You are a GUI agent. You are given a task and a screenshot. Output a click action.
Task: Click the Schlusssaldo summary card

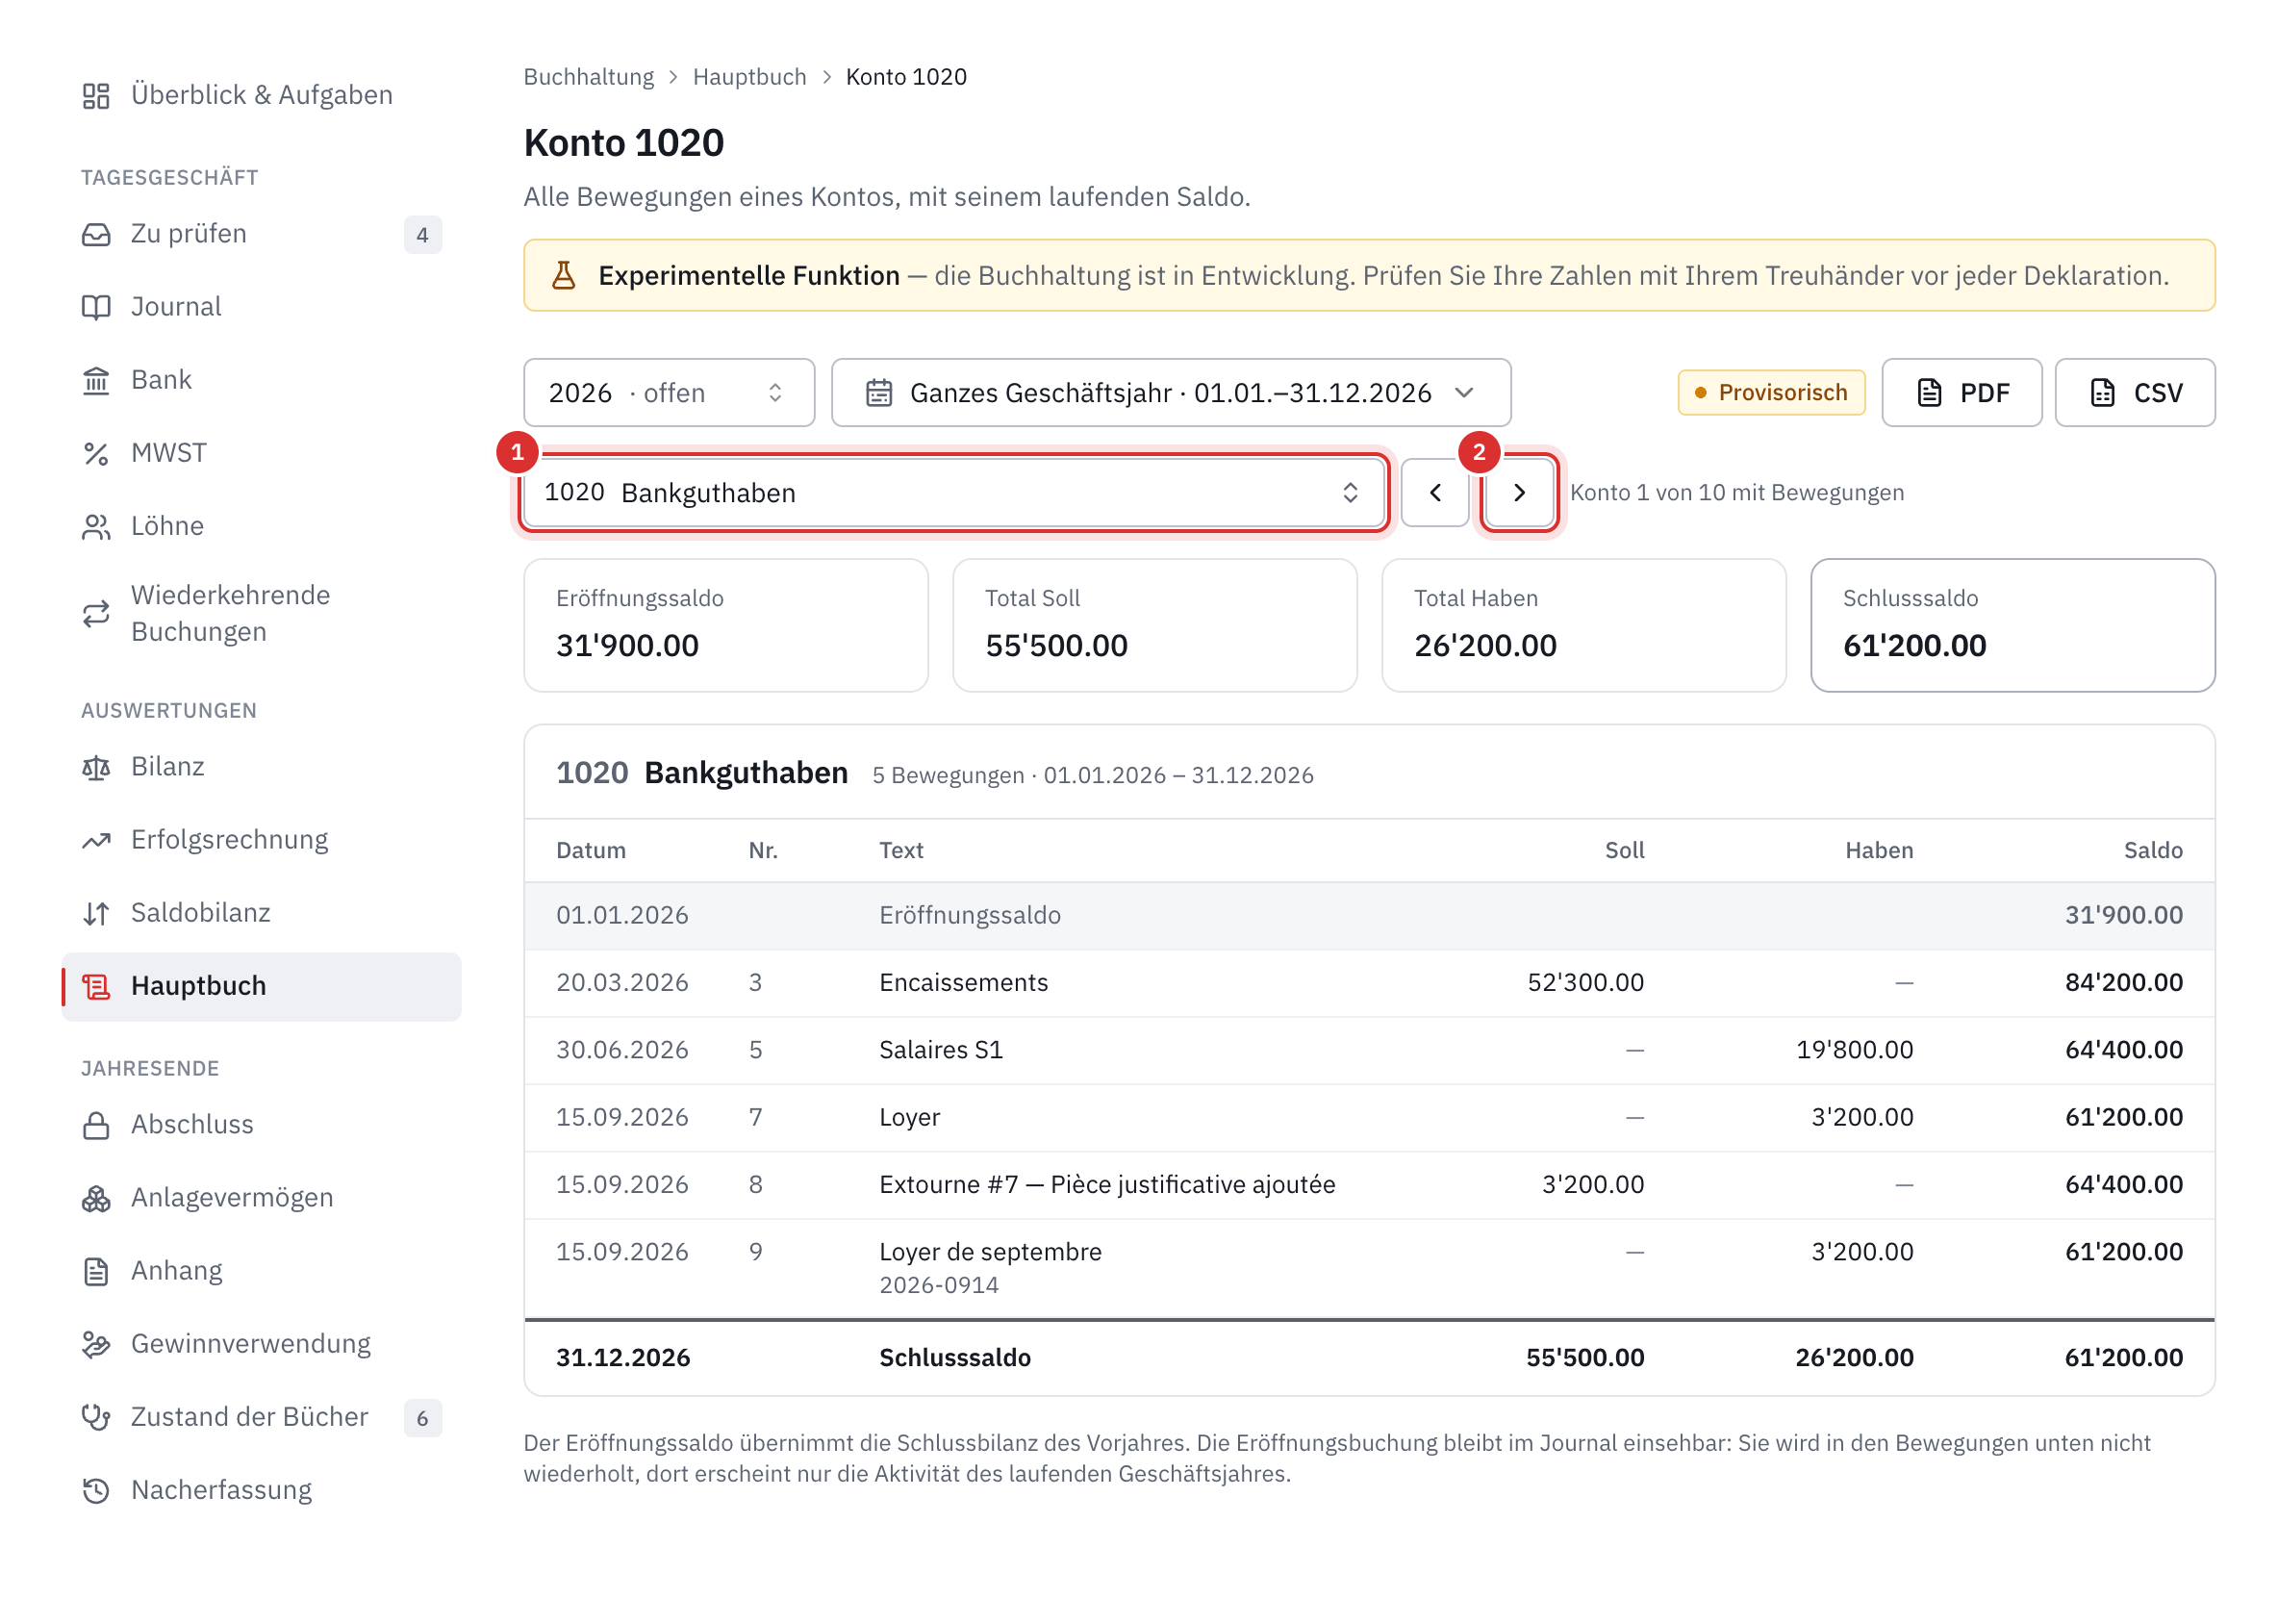2012,625
